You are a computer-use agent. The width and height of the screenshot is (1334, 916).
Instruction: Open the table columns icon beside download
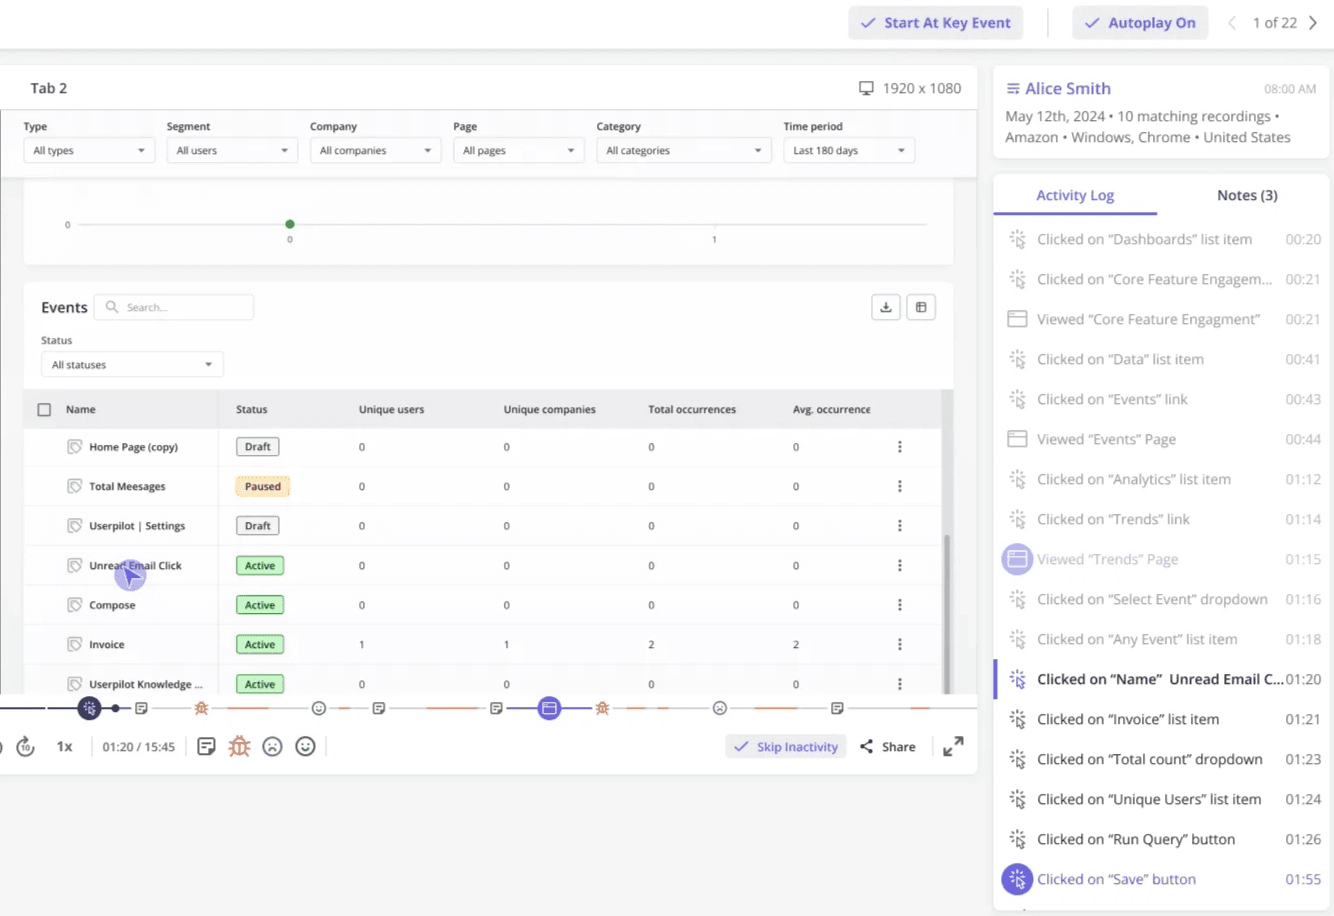tap(920, 307)
